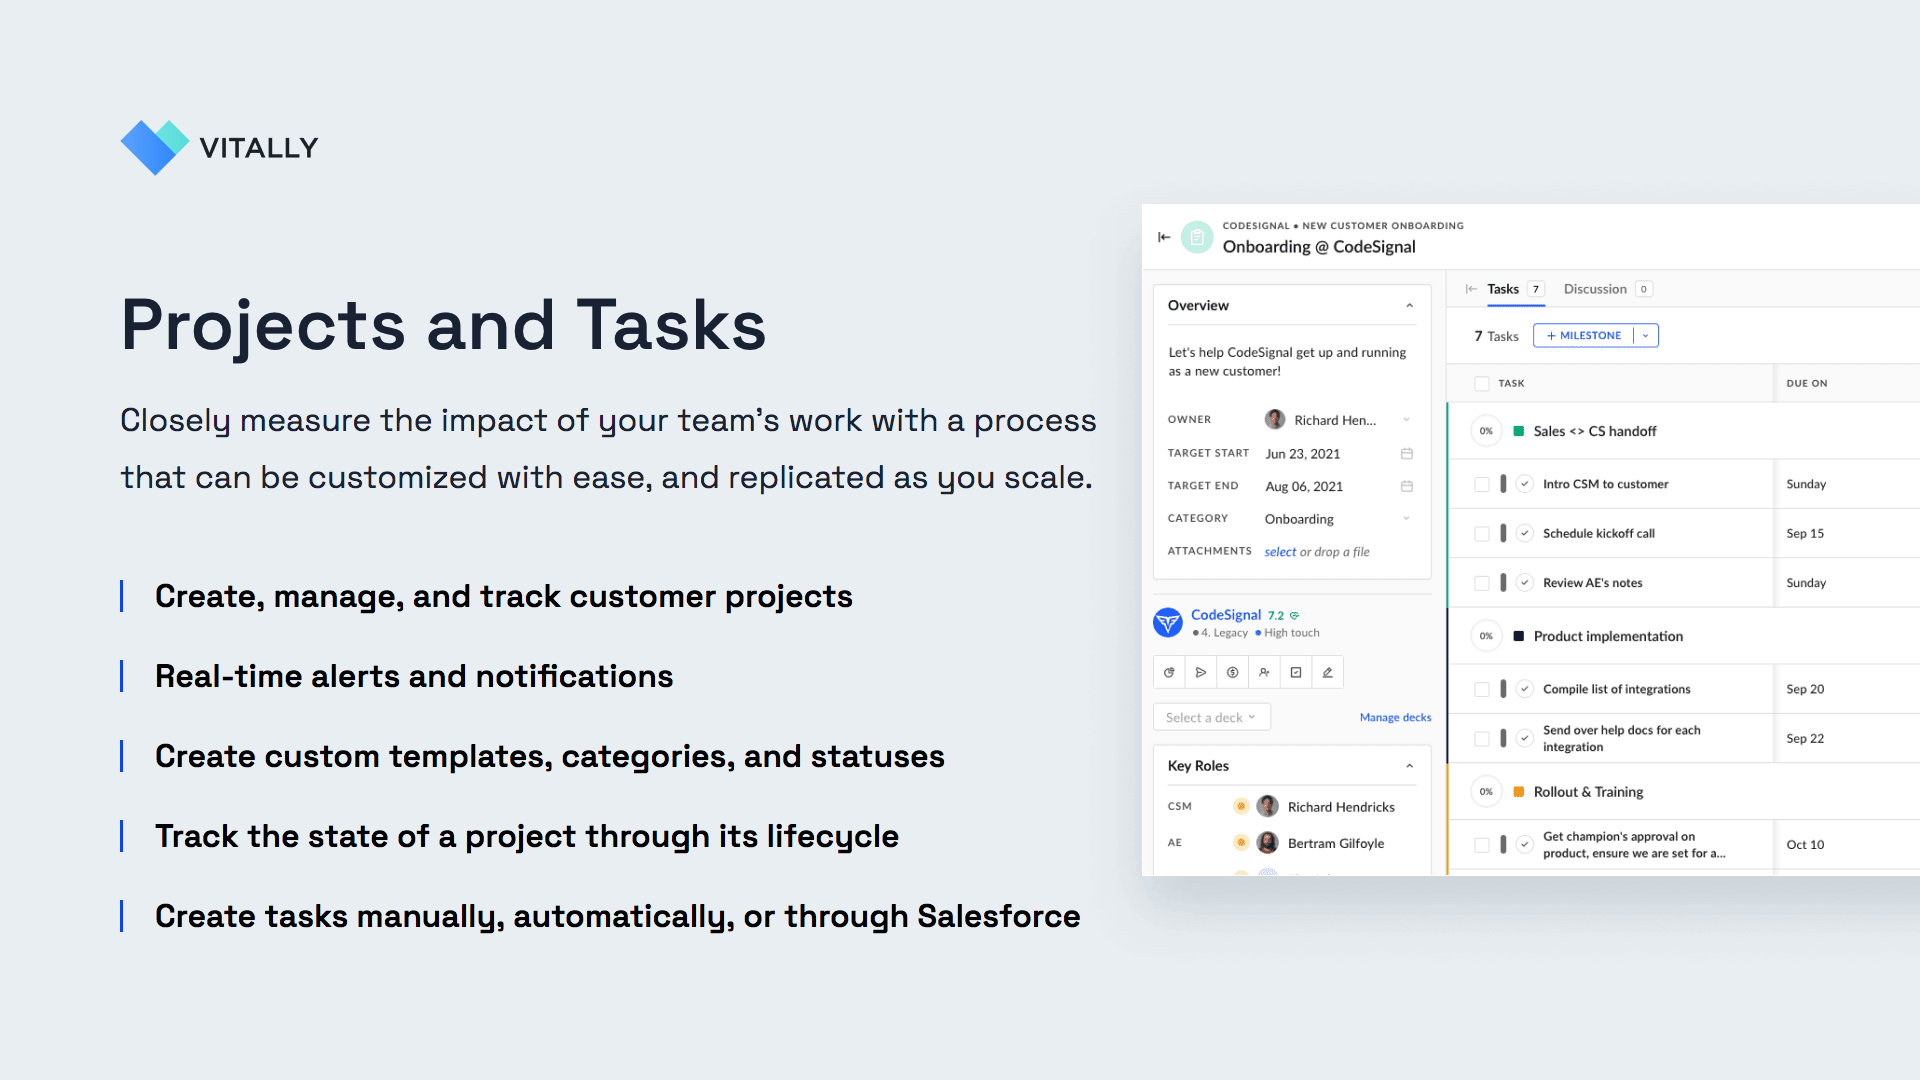Check the box for 'Intro CSM to customer'
The height and width of the screenshot is (1080, 1920).
[1482, 484]
